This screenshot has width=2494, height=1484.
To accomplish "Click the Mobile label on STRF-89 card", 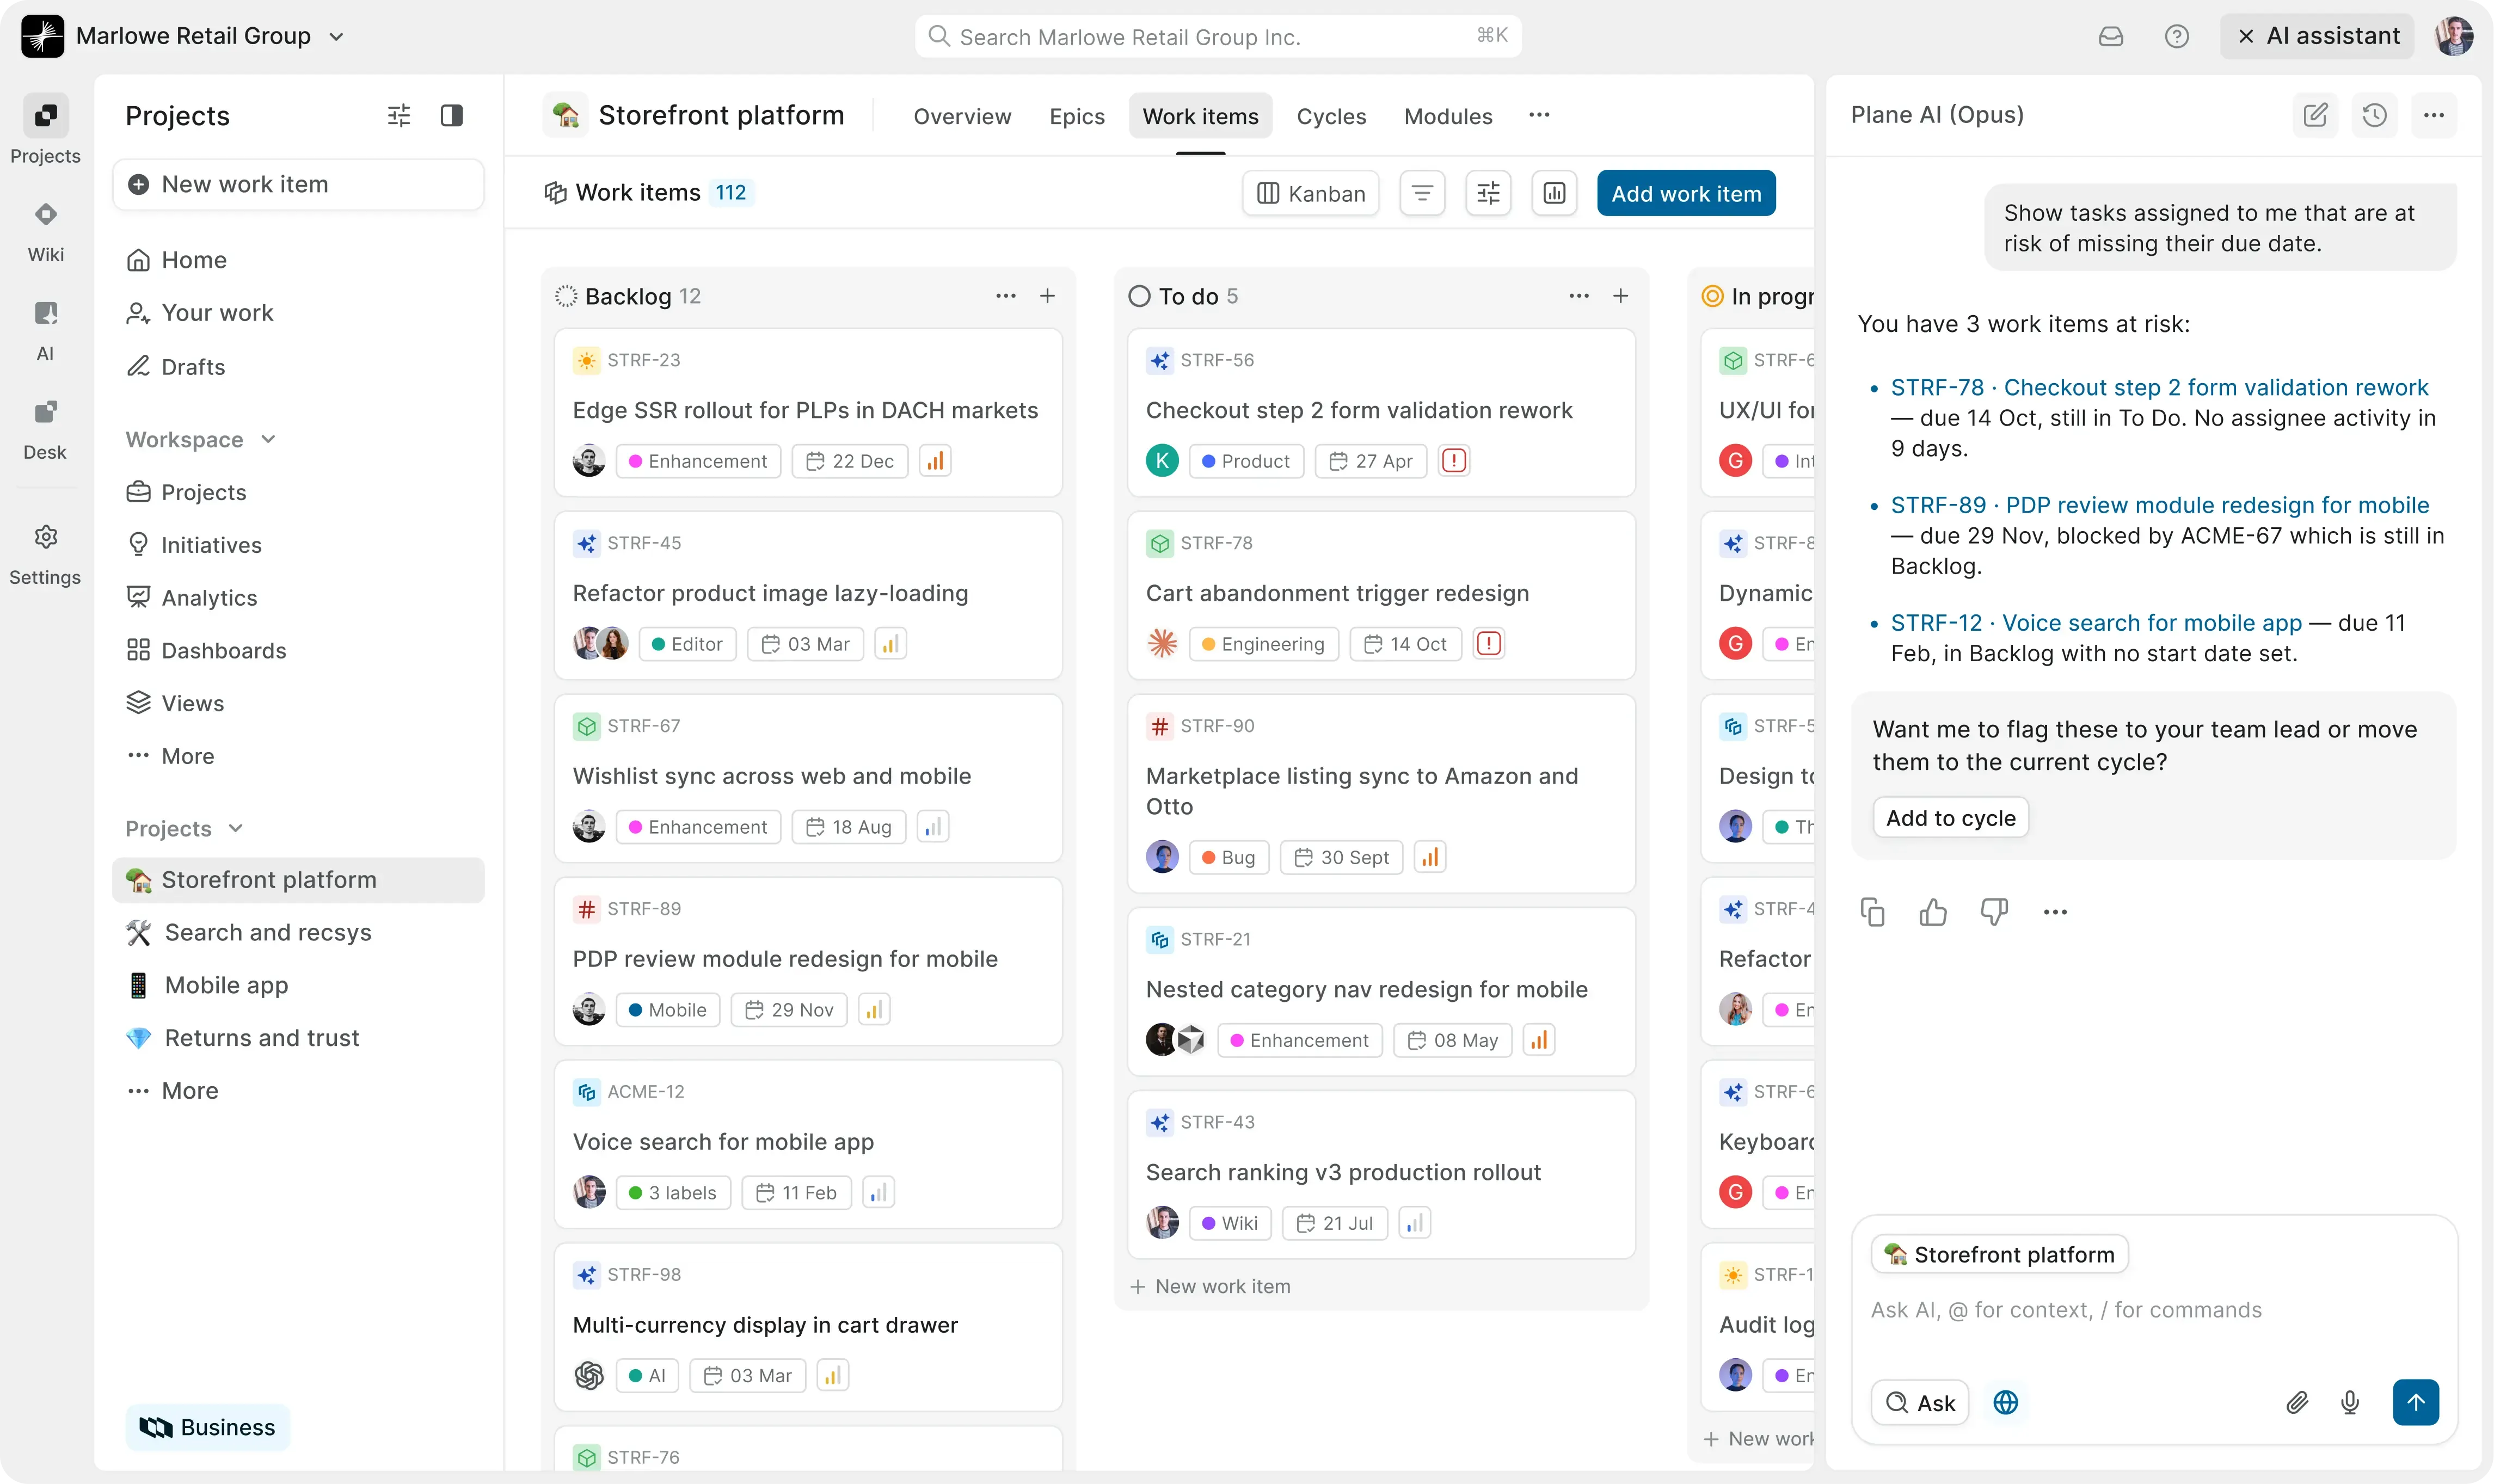I will click(667, 1010).
